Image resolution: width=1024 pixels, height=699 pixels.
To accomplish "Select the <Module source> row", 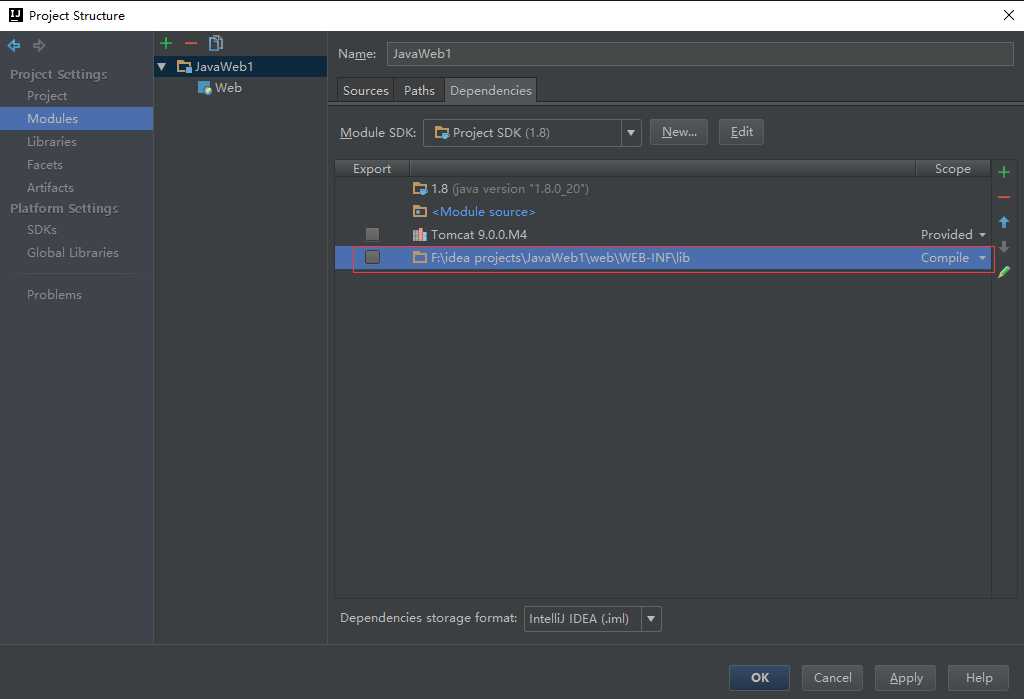I will 663,212.
